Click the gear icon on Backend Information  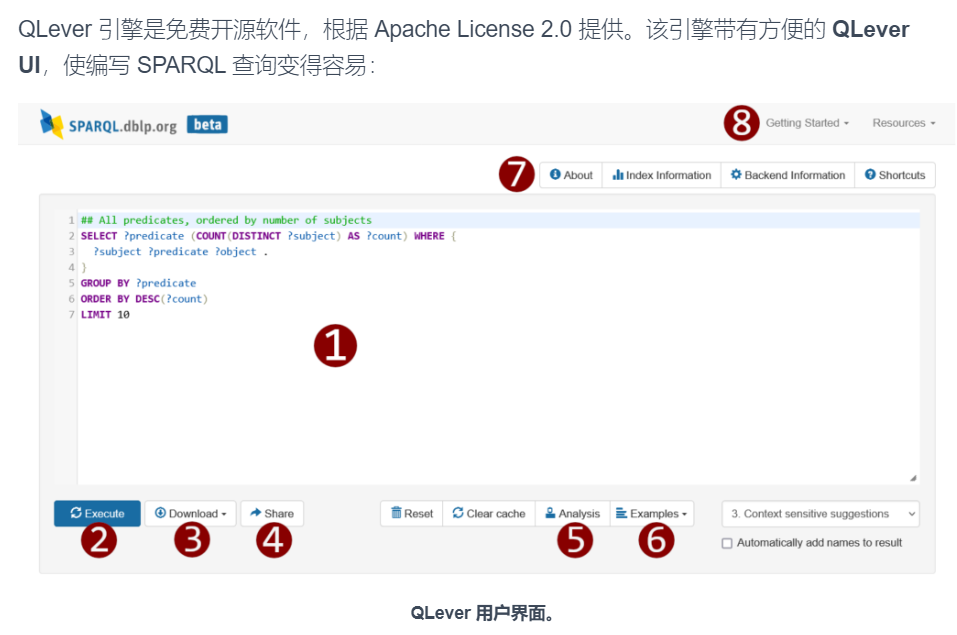tap(736, 175)
